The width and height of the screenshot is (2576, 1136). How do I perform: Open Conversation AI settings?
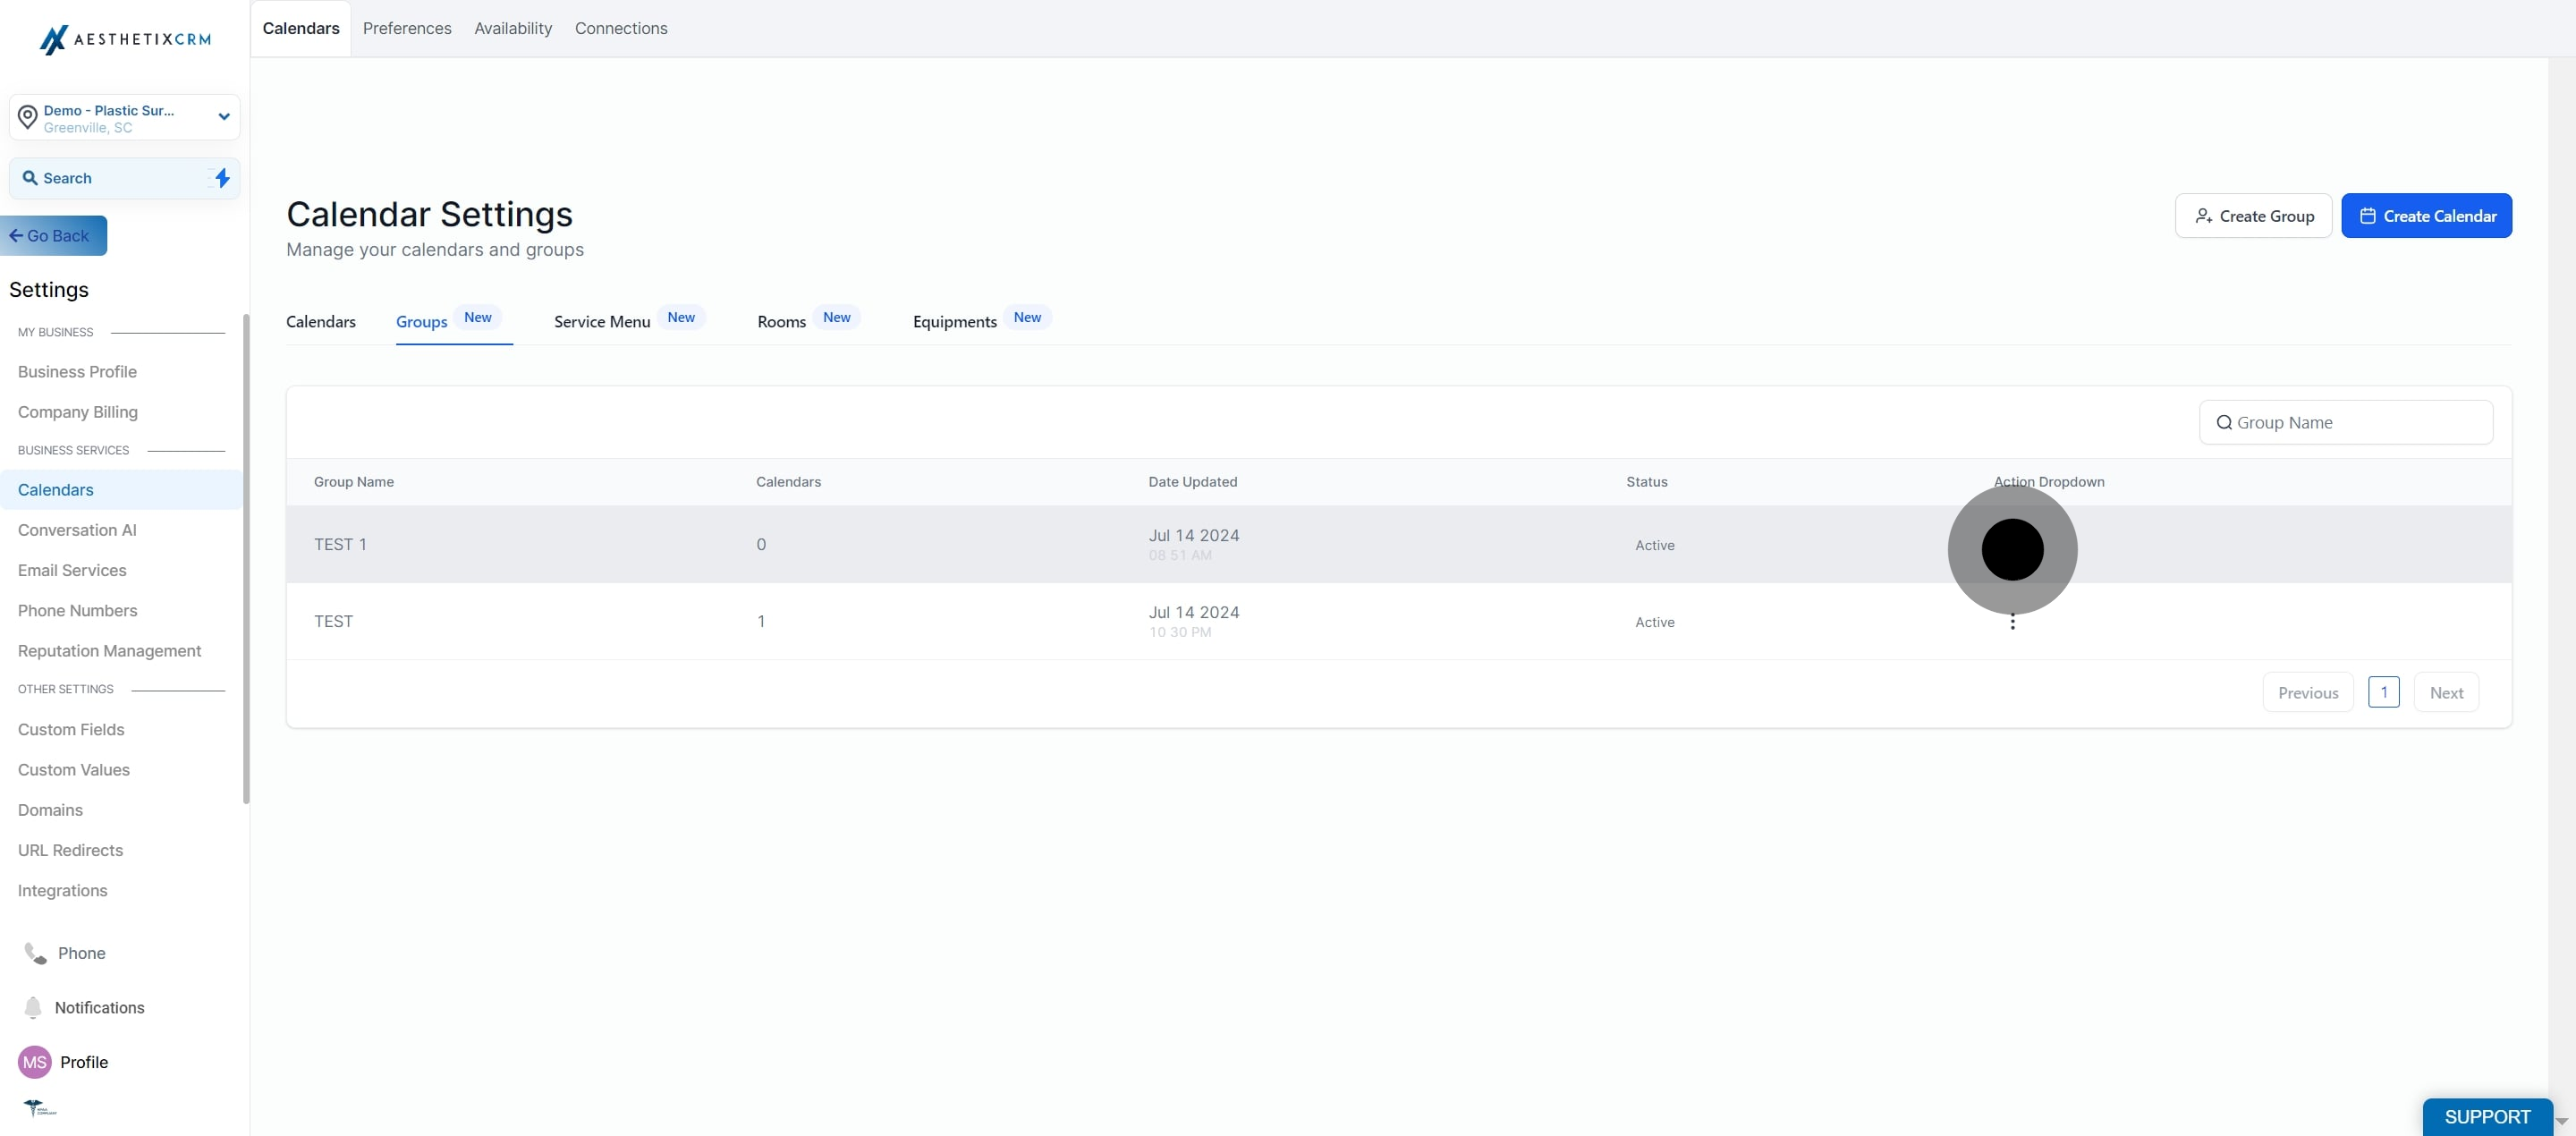(x=77, y=530)
